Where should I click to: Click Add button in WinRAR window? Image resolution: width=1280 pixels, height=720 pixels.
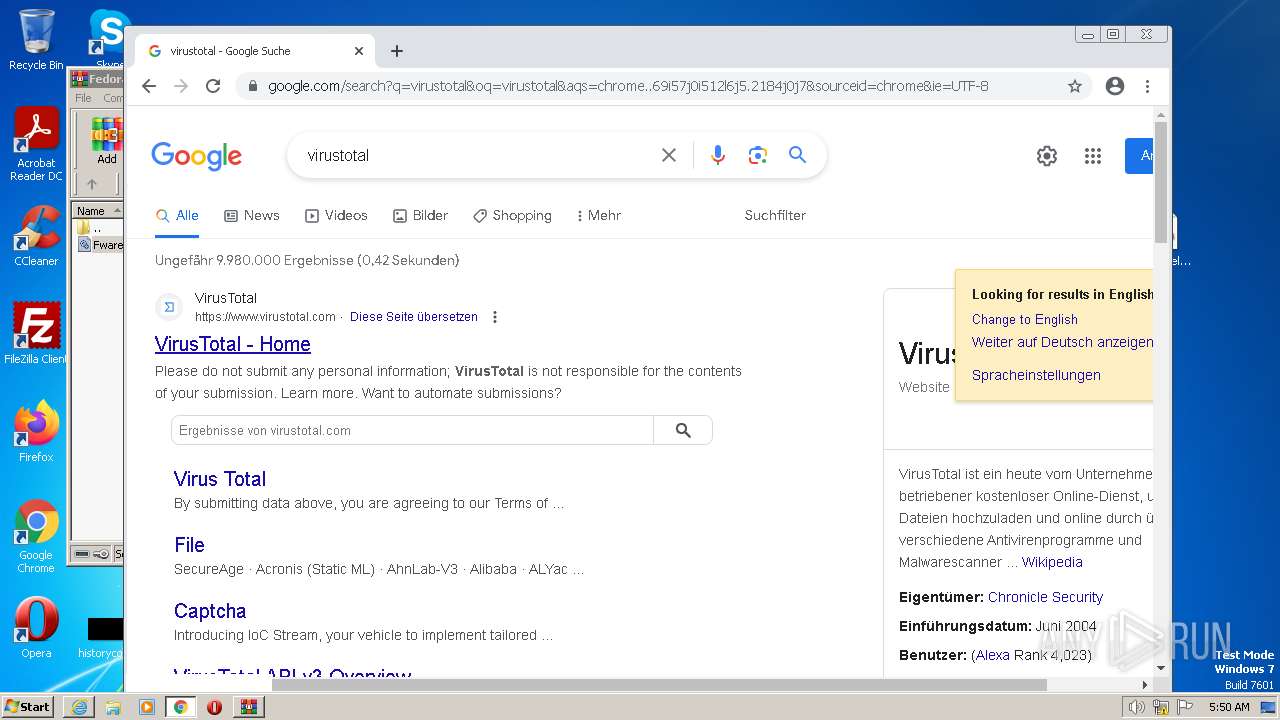click(106, 141)
